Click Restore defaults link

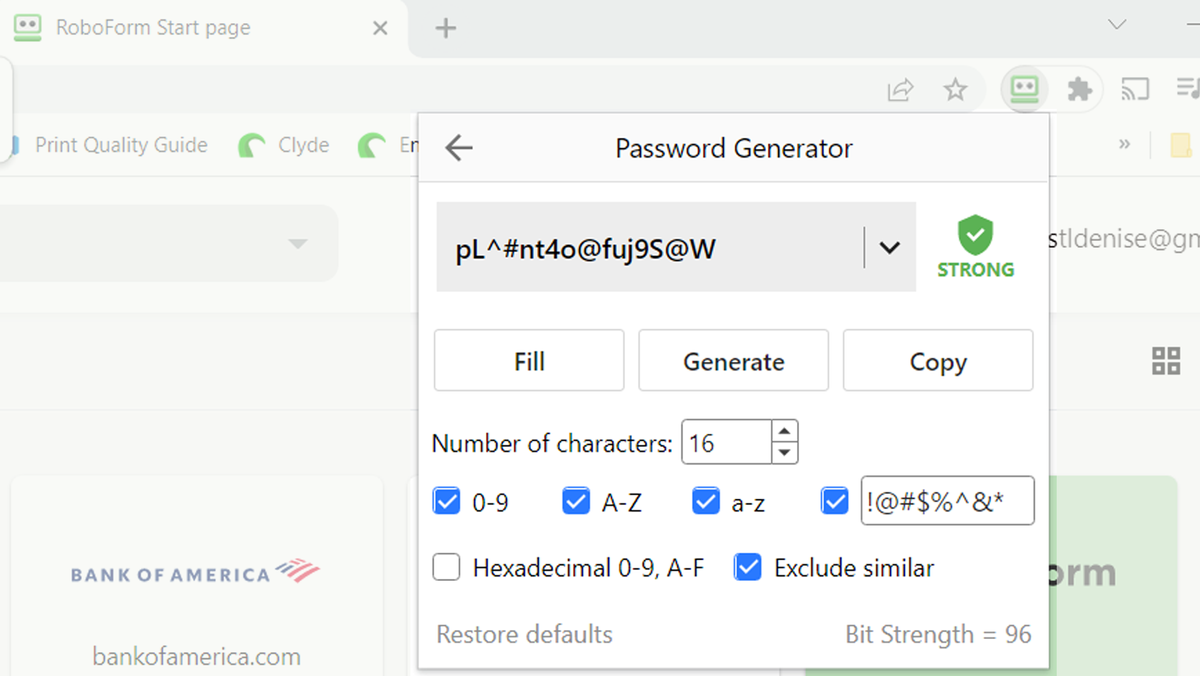tap(524, 634)
